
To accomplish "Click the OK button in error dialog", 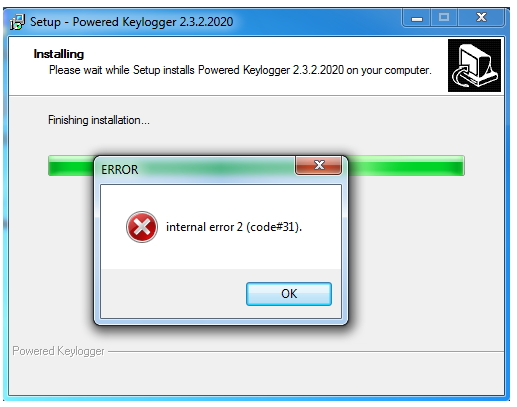I will (x=289, y=294).
